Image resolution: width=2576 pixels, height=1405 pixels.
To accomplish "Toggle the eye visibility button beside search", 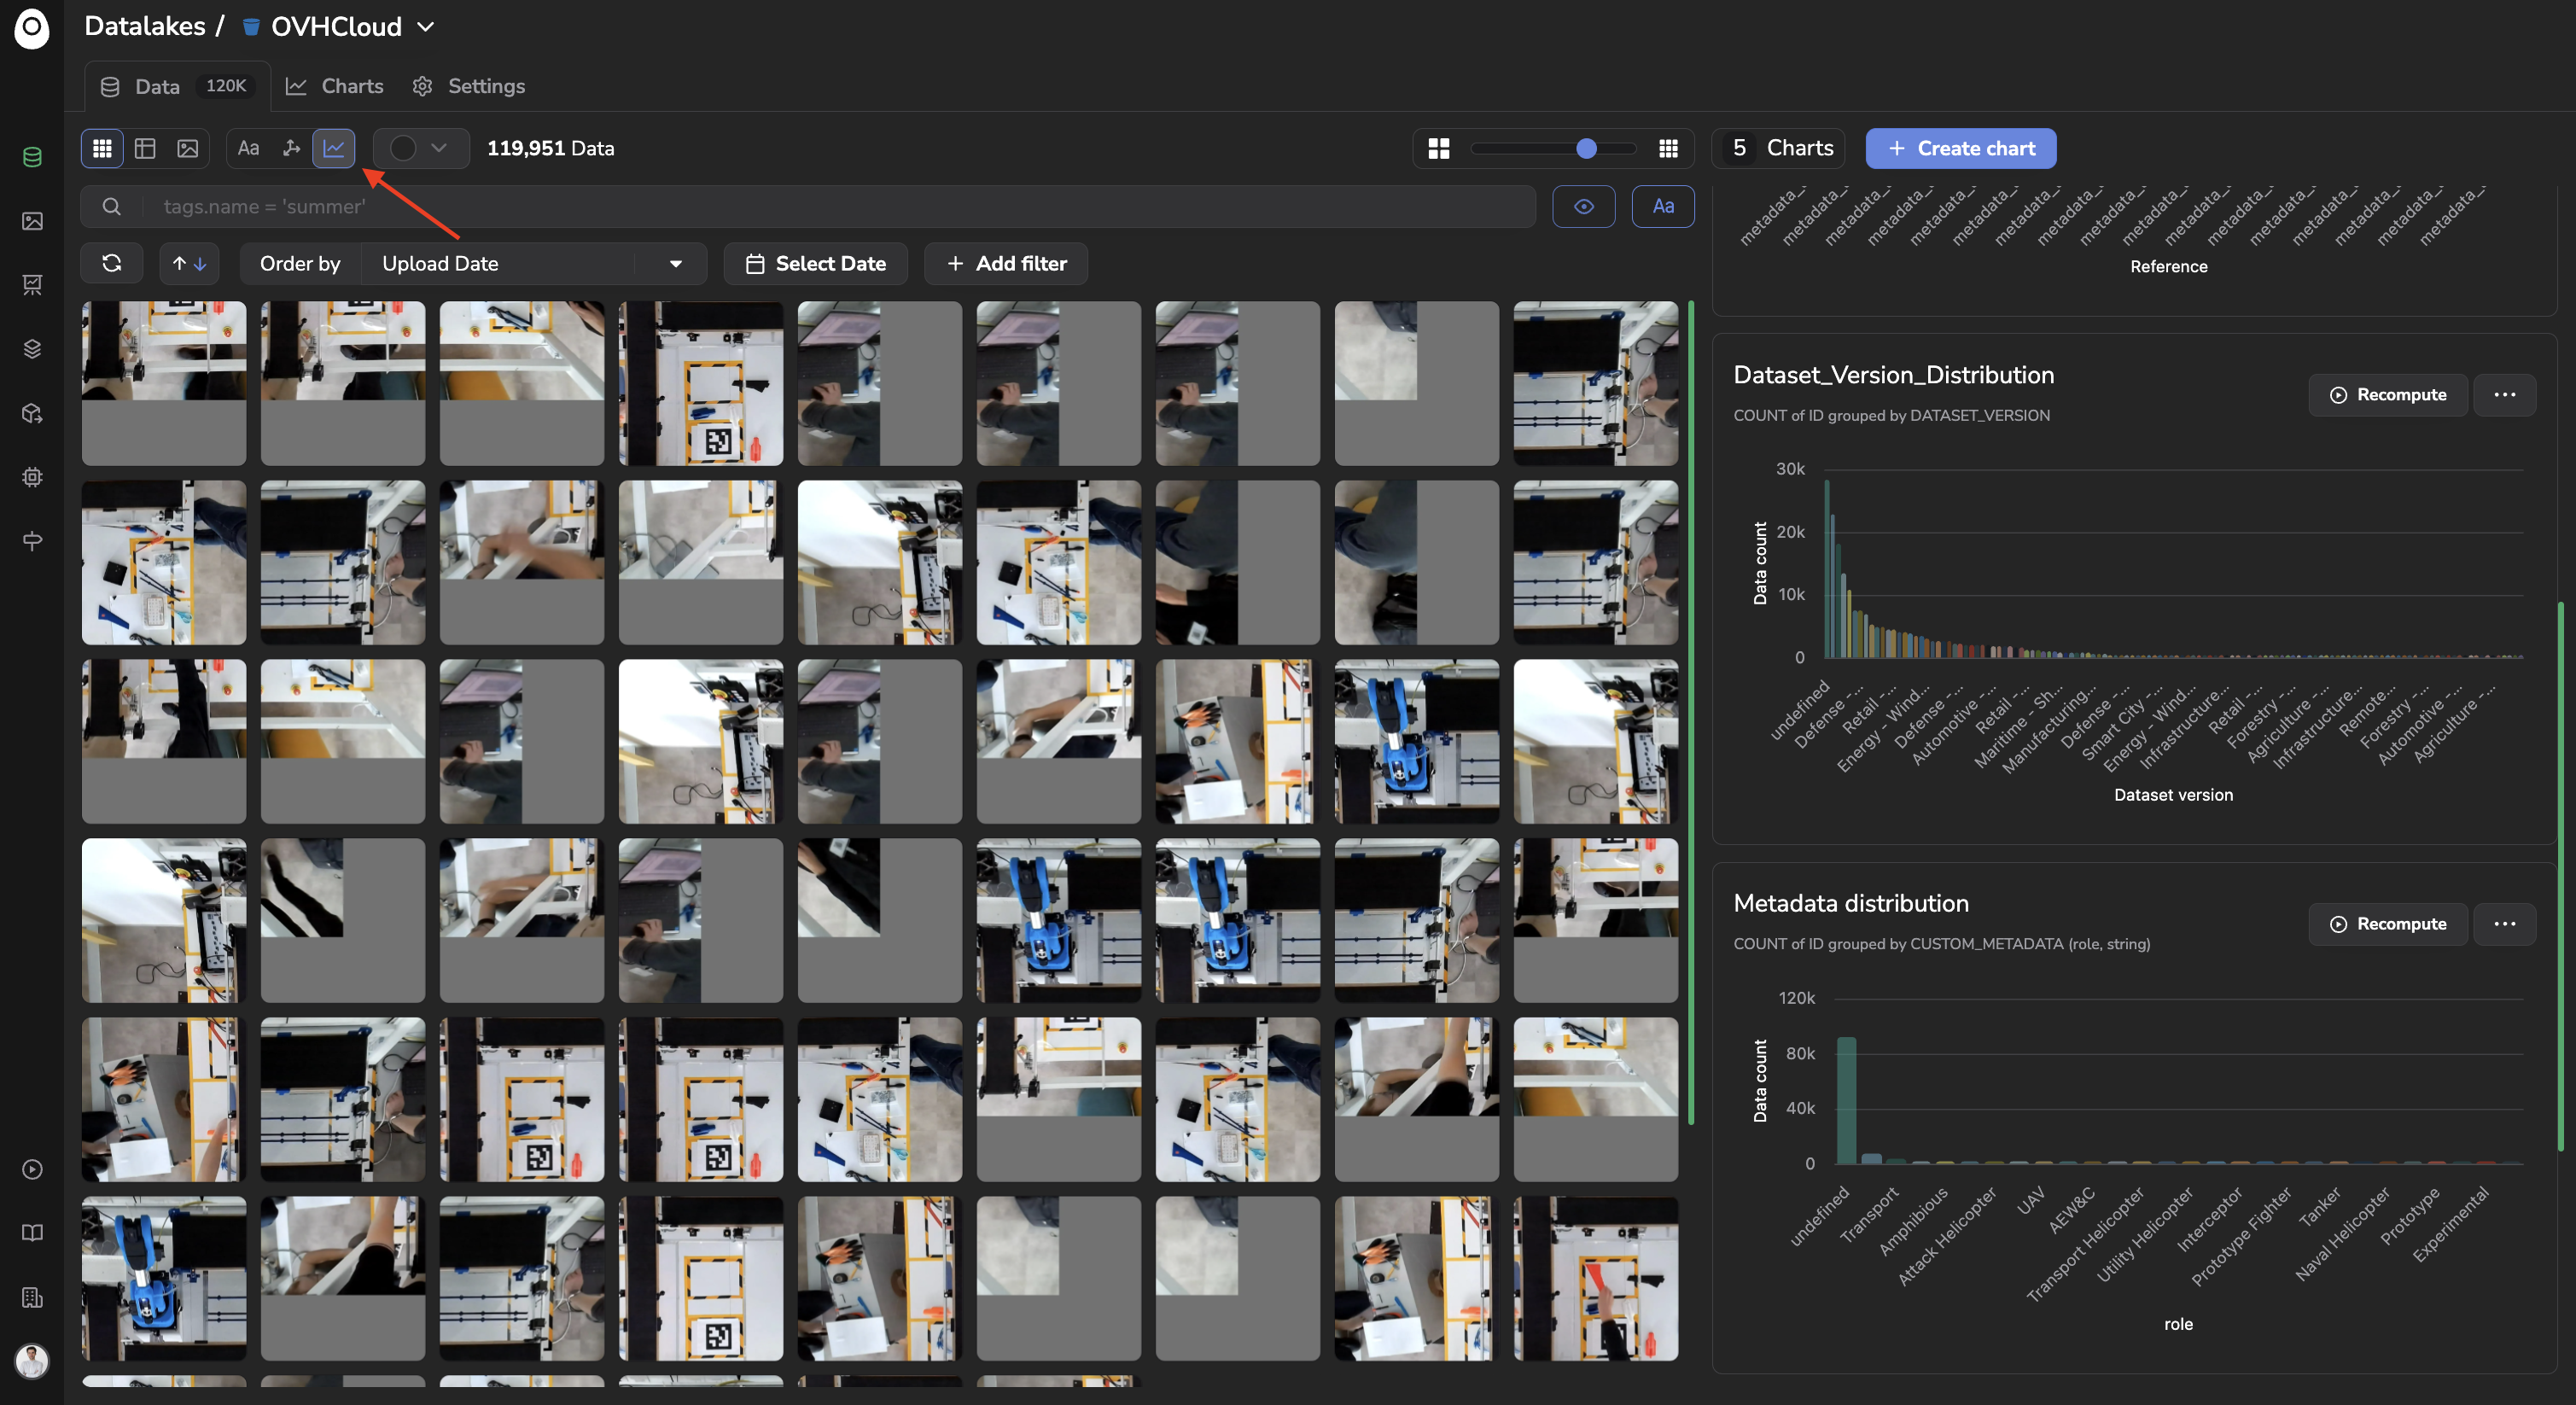I will click(x=1584, y=206).
